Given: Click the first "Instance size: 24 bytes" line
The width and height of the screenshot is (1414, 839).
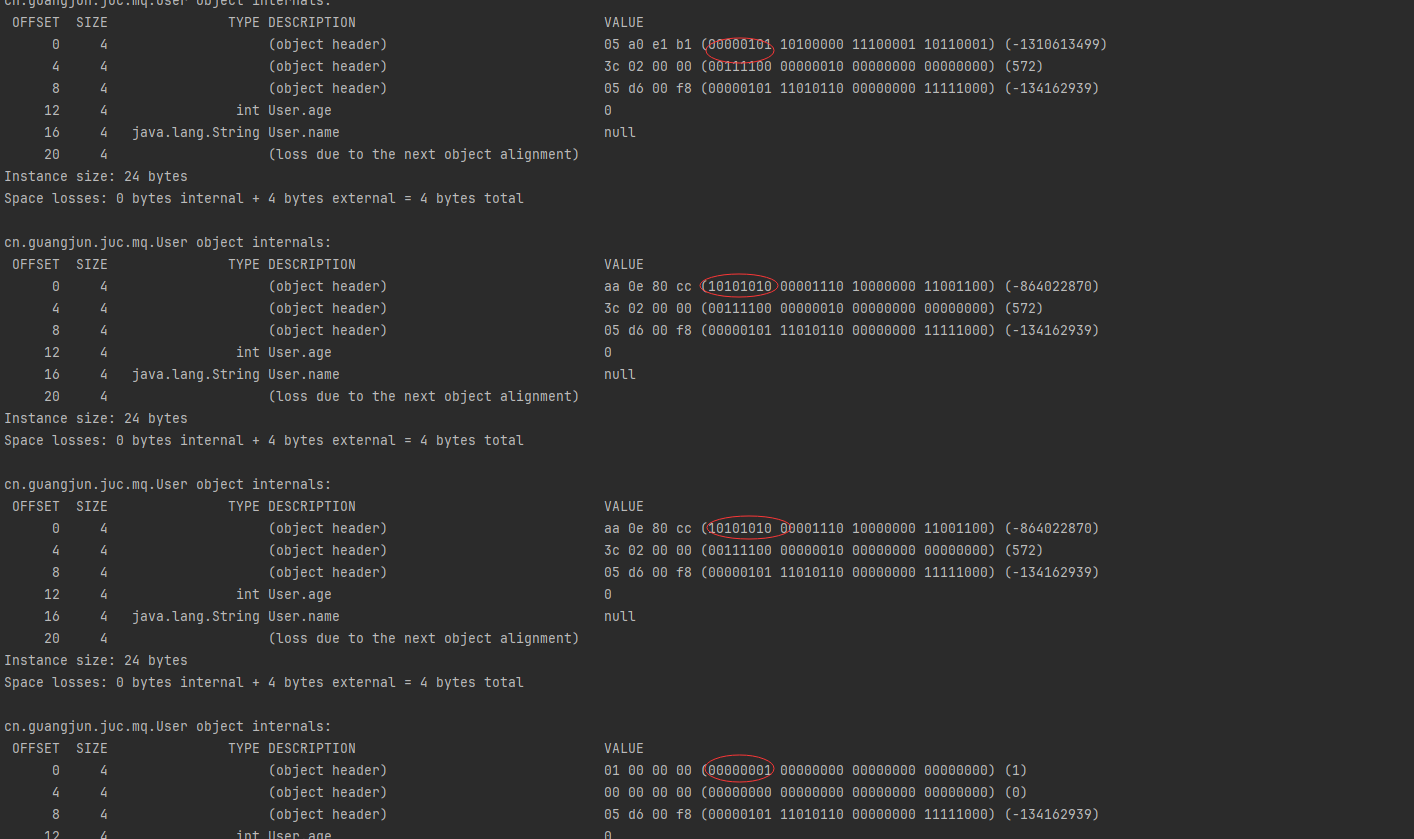Looking at the screenshot, I should pos(95,177).
